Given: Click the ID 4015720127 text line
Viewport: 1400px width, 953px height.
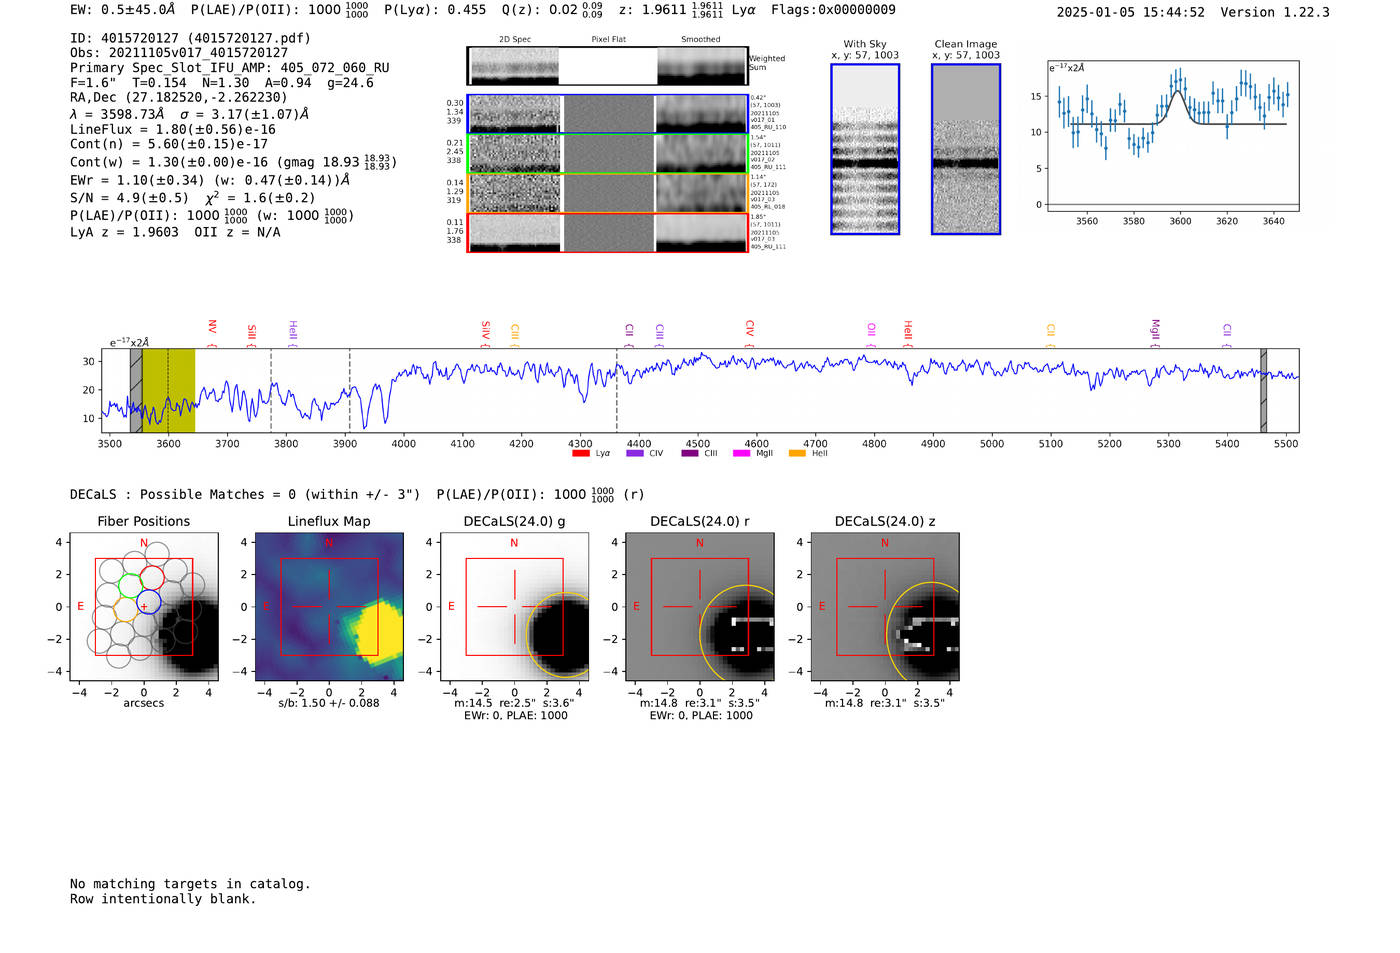Looking at the screenshot, I should point(190,38).
